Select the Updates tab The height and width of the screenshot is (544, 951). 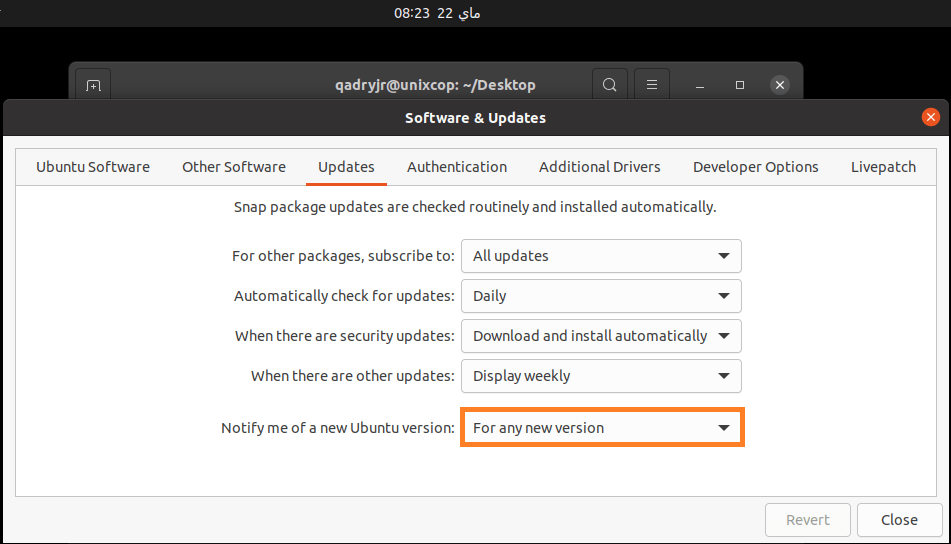(x=346, y=167)
